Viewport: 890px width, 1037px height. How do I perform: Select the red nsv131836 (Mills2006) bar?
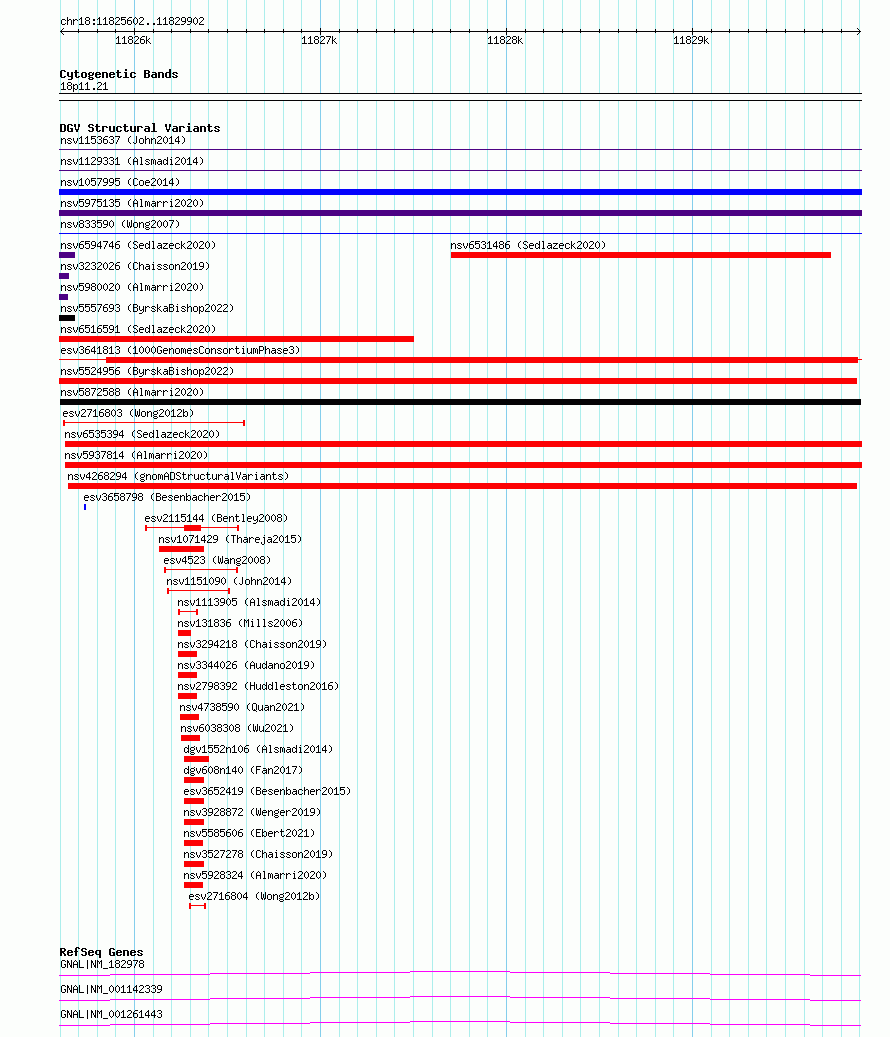(184, 633)
